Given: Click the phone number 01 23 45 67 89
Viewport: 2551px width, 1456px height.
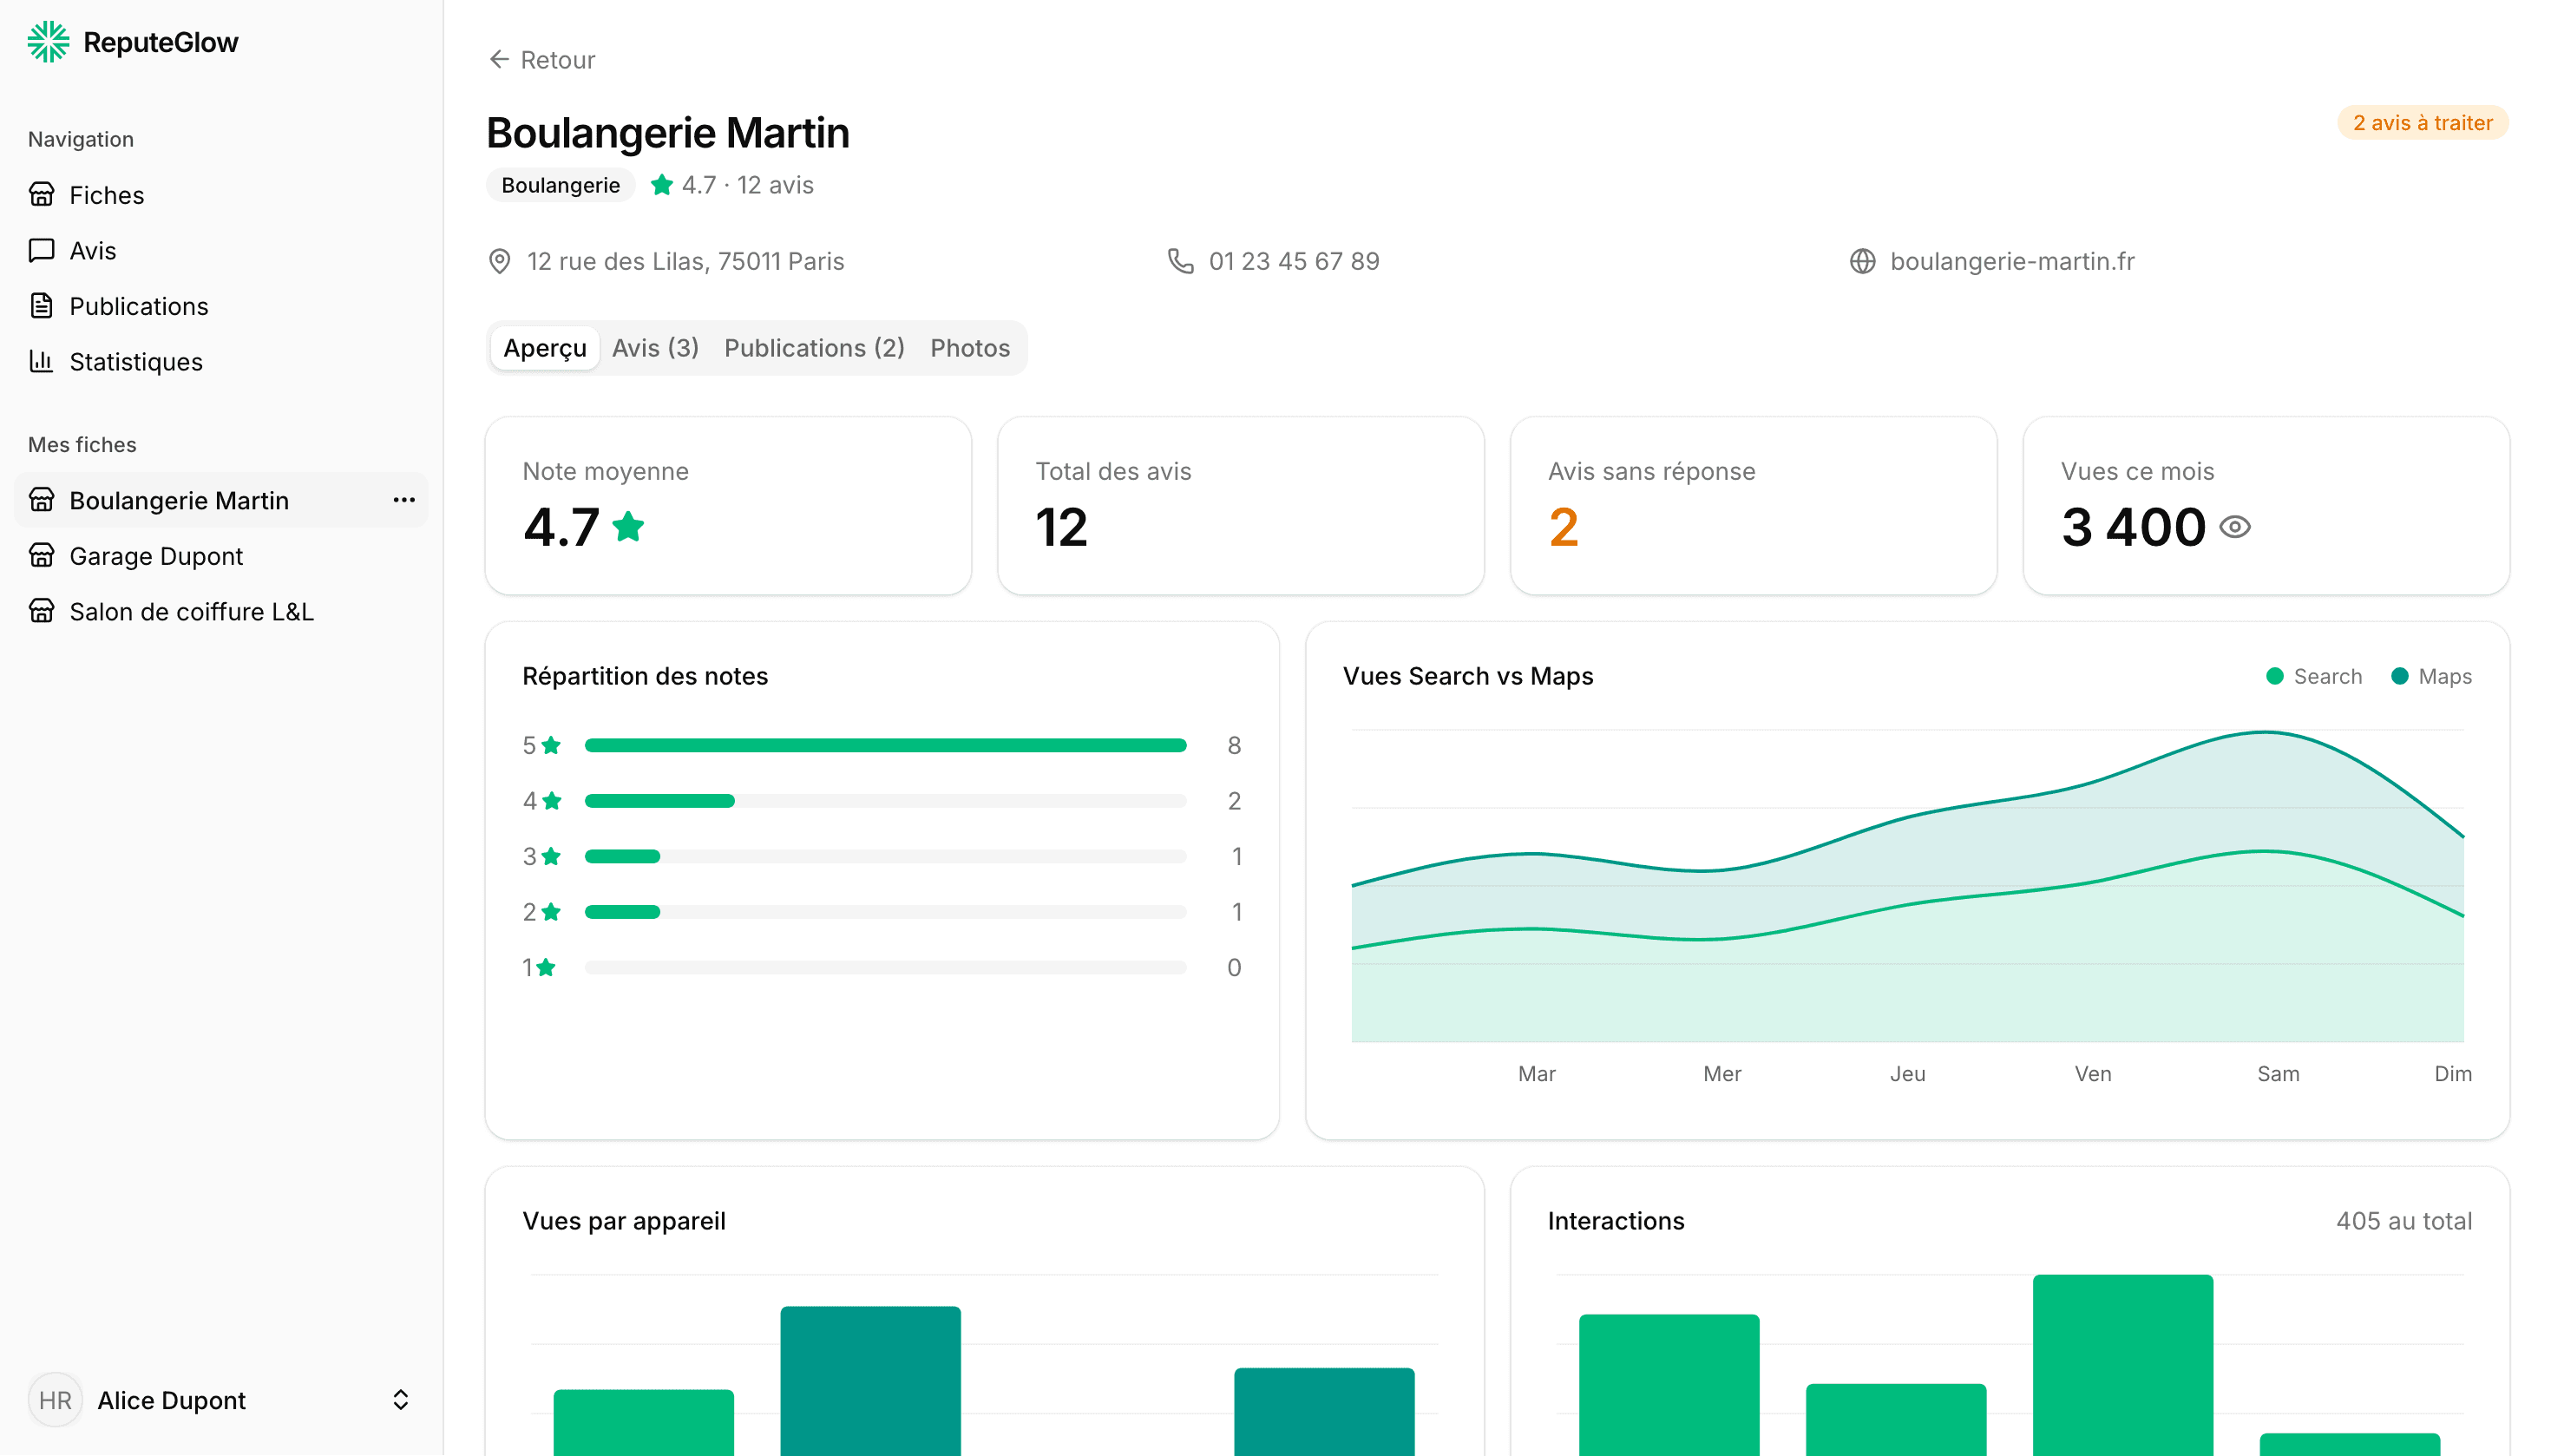Looking at the screenshot, I should pyautogui.click(x=1294, y=261).
